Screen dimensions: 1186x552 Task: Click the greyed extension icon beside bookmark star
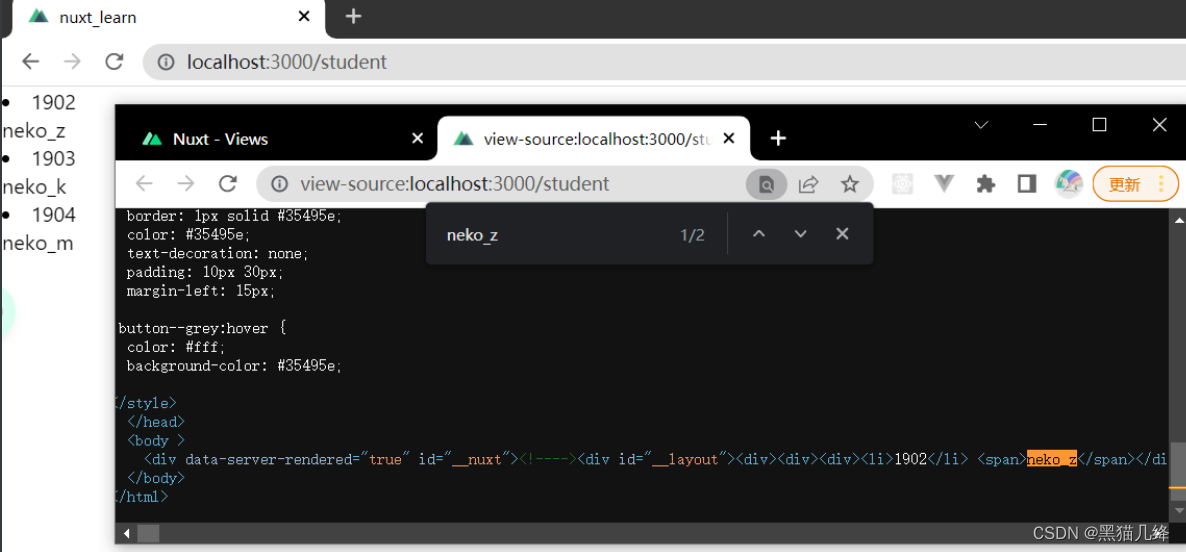tap(902, 184)
